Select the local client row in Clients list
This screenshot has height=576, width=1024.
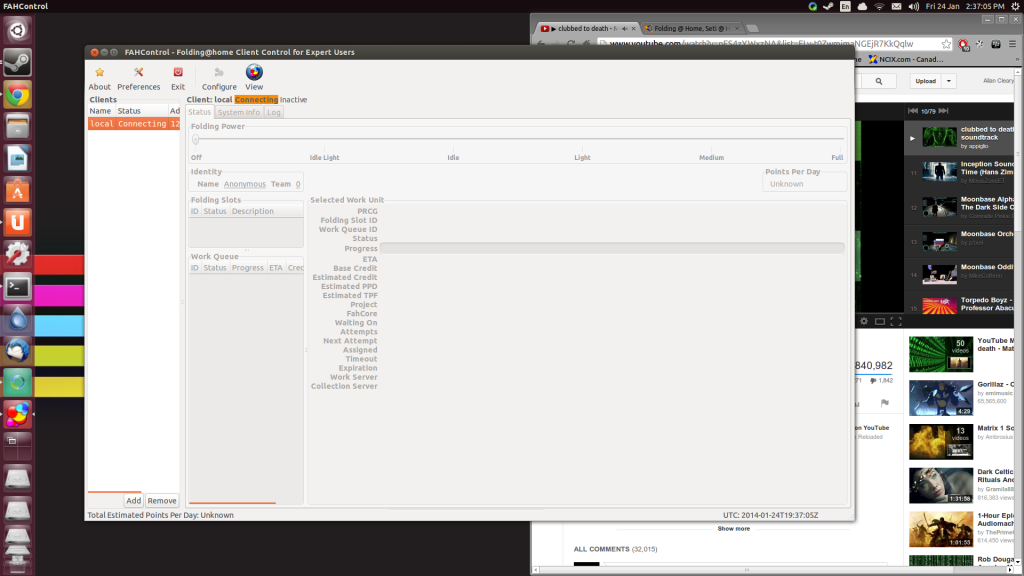point(134,123)
